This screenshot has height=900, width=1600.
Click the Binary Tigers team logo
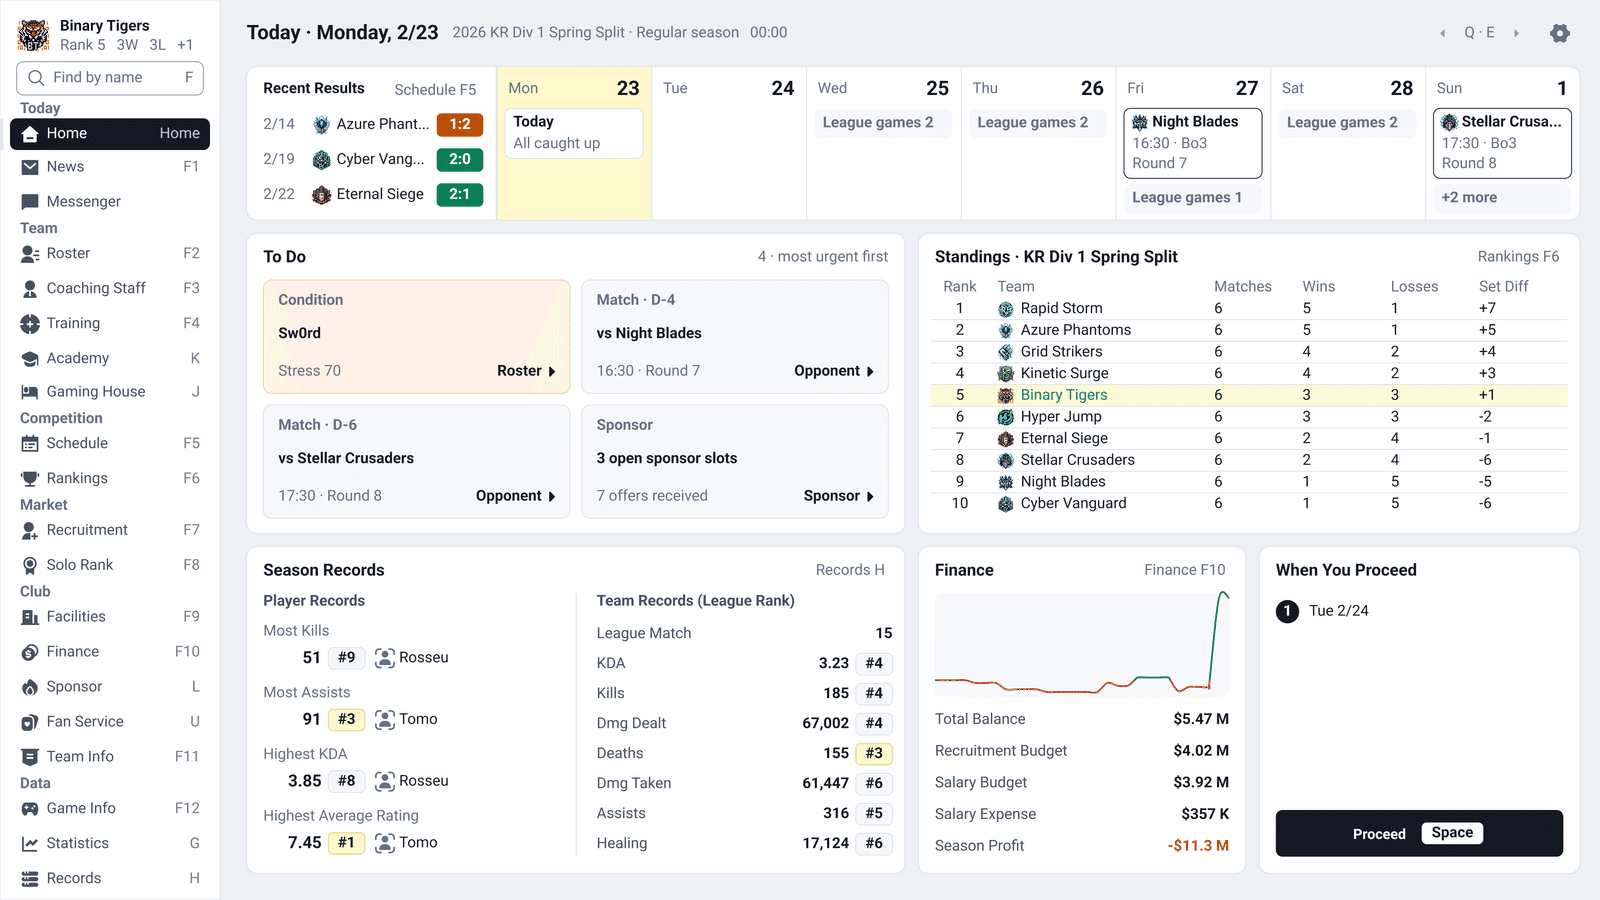tap(34, 35)
